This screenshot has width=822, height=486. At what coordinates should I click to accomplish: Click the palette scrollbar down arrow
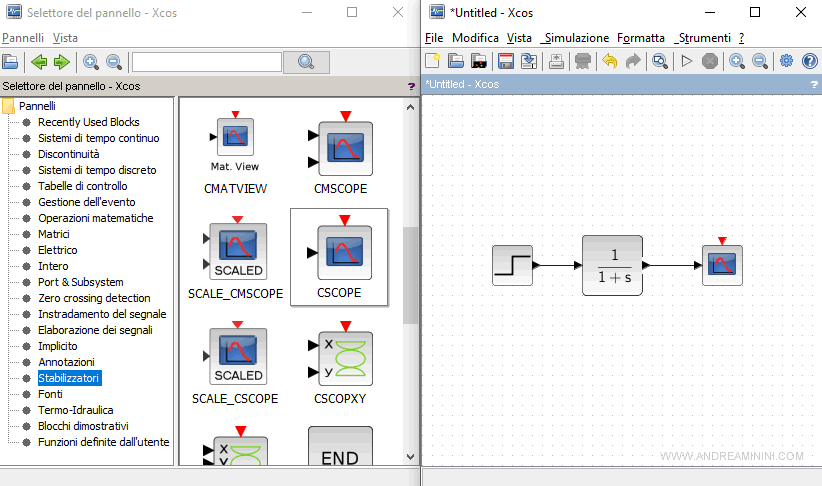point(410,457)
